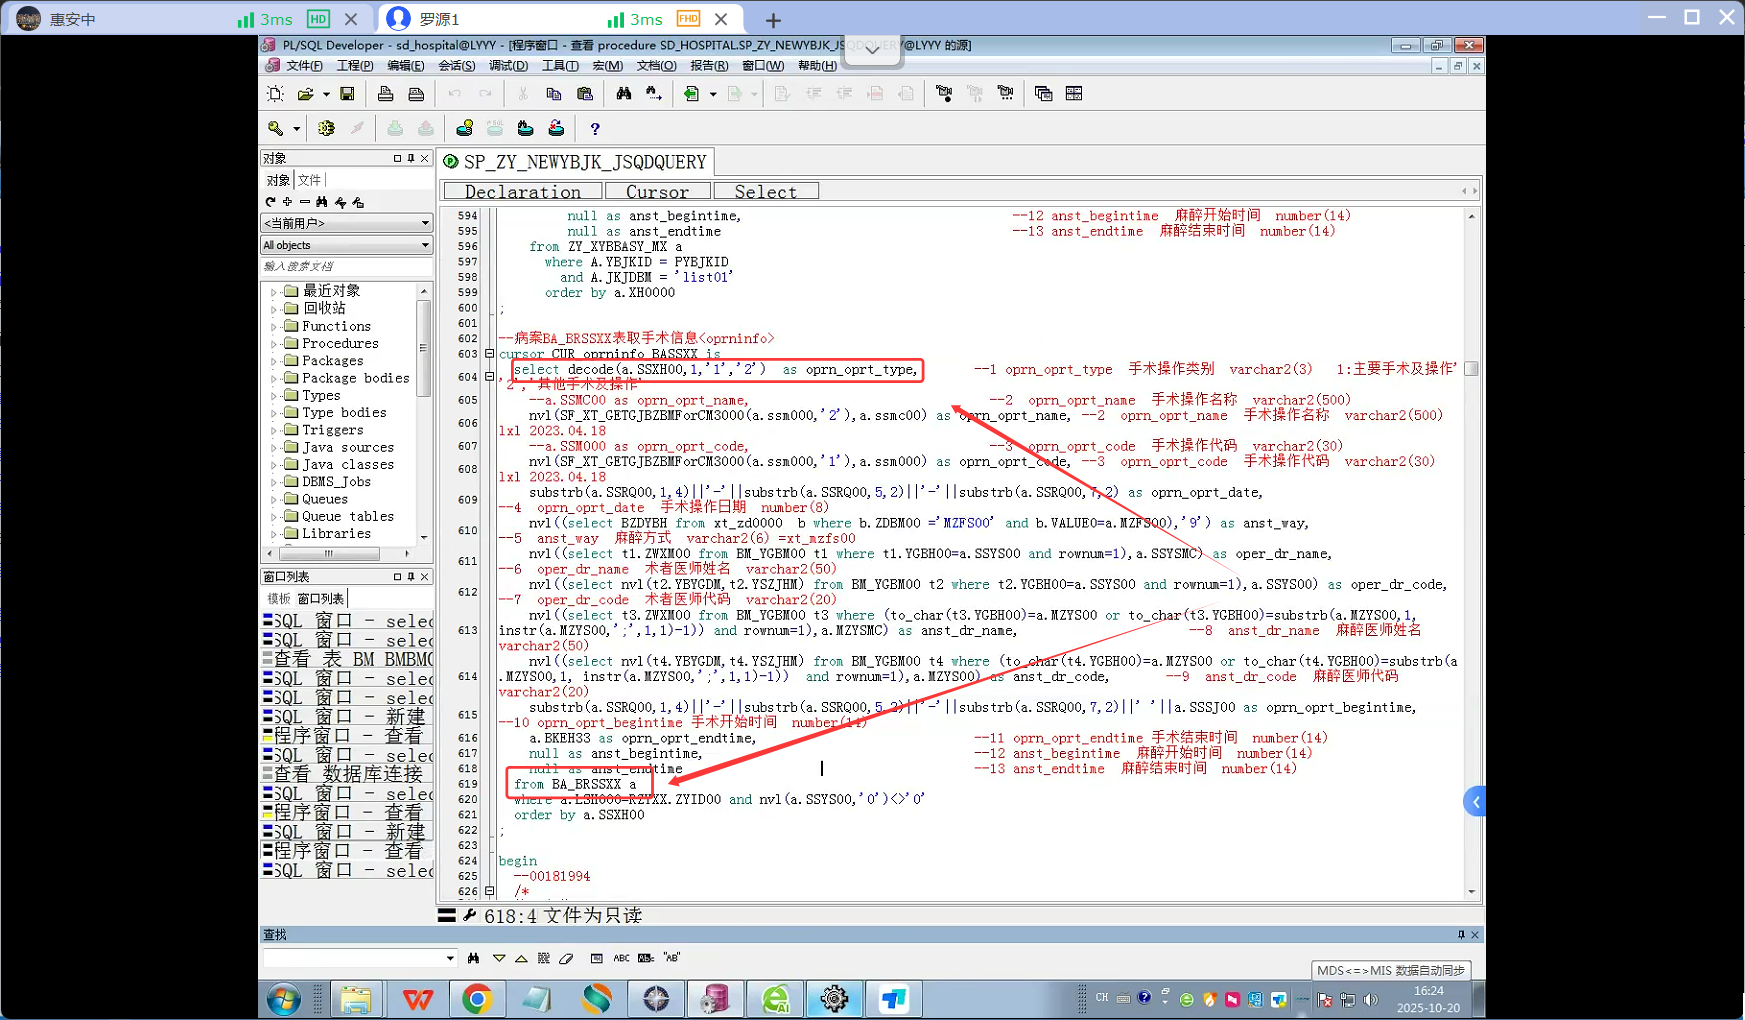Click the Cursor section button

(x=657, y=191)
